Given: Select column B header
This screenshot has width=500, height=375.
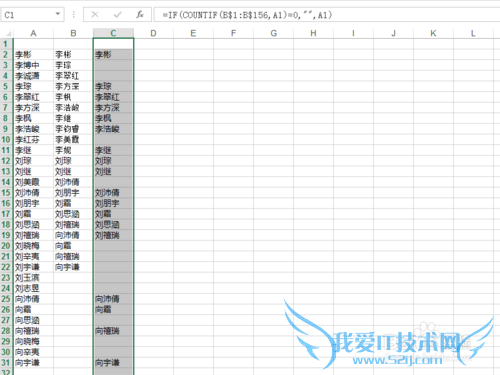Looking at the screenshot, I should pos(73,33).
